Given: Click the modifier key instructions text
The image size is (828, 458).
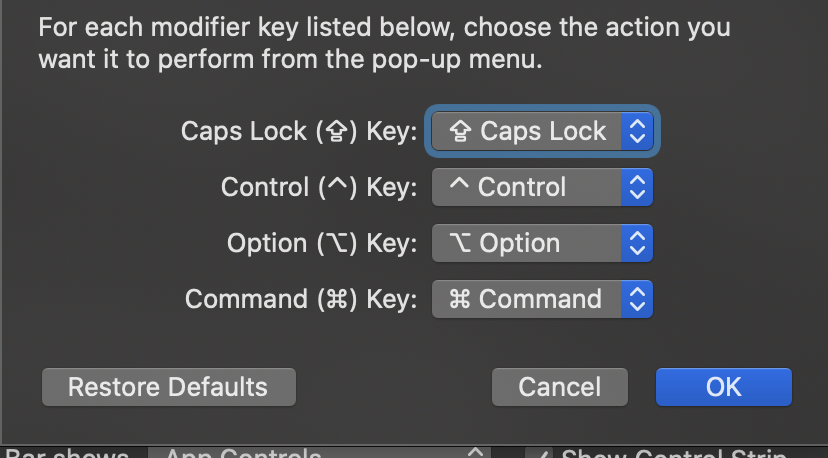Looking at the screenshot, I should 384,43.
